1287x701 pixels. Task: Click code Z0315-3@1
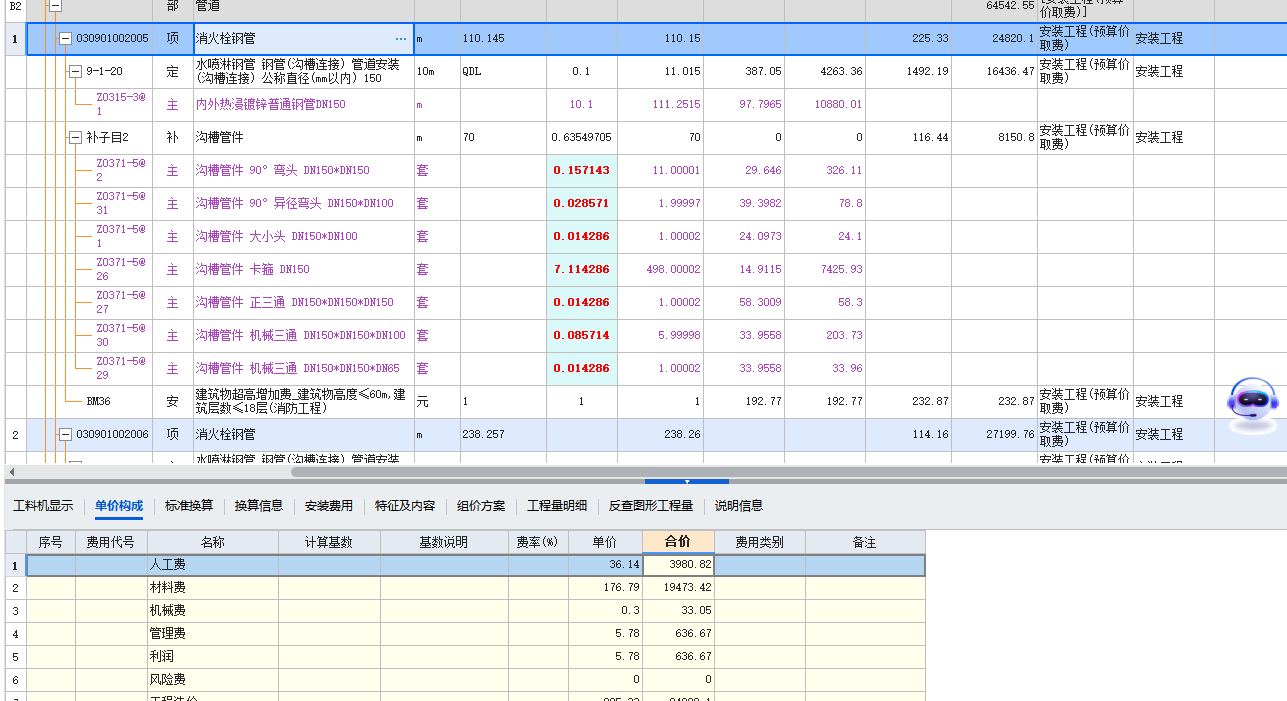coord(120,105)
